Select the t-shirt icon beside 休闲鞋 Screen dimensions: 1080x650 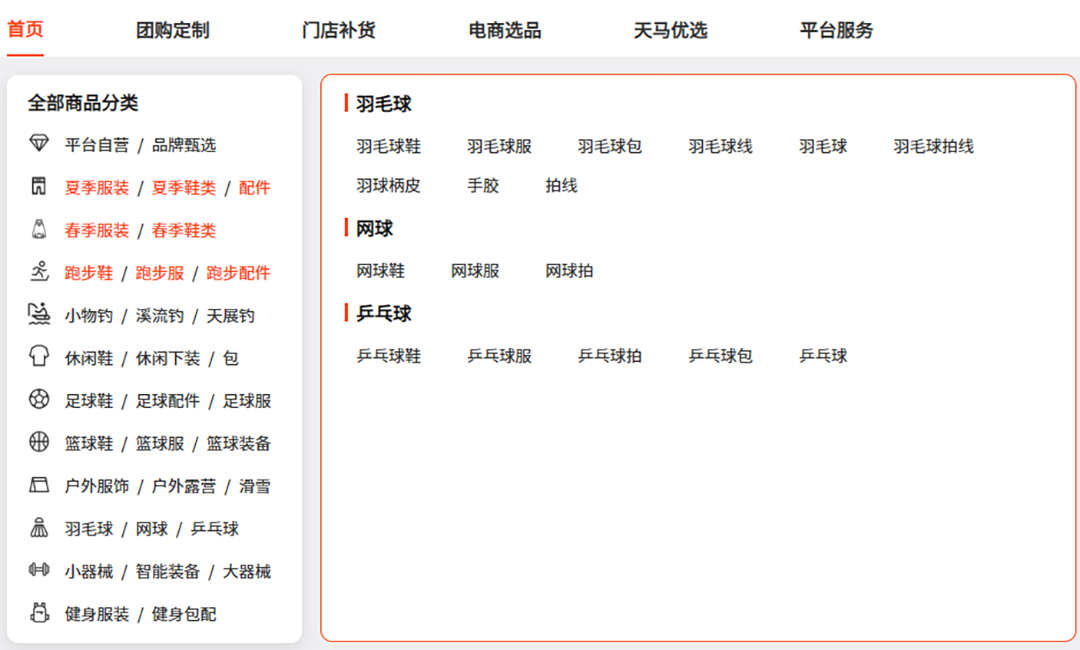(39, 357)
